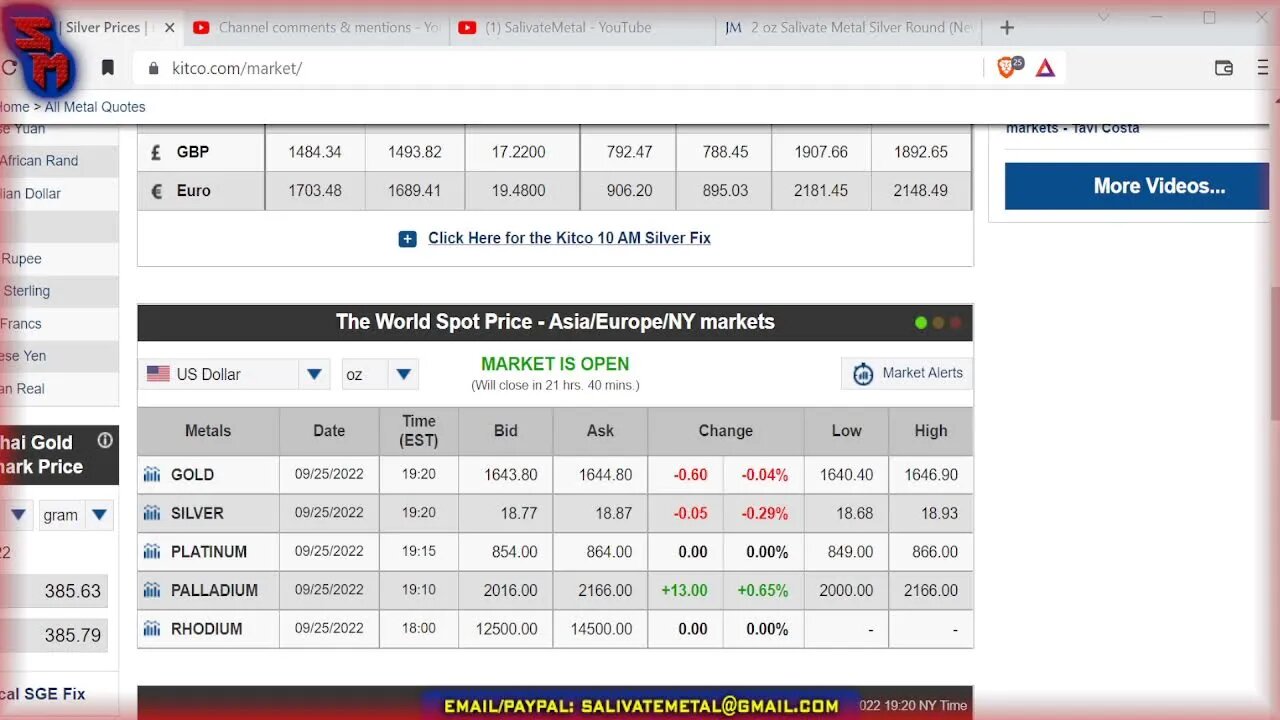Open the PALLADIUM metal link
This screenshot has height=720, width=1280.
click(214, 590)
